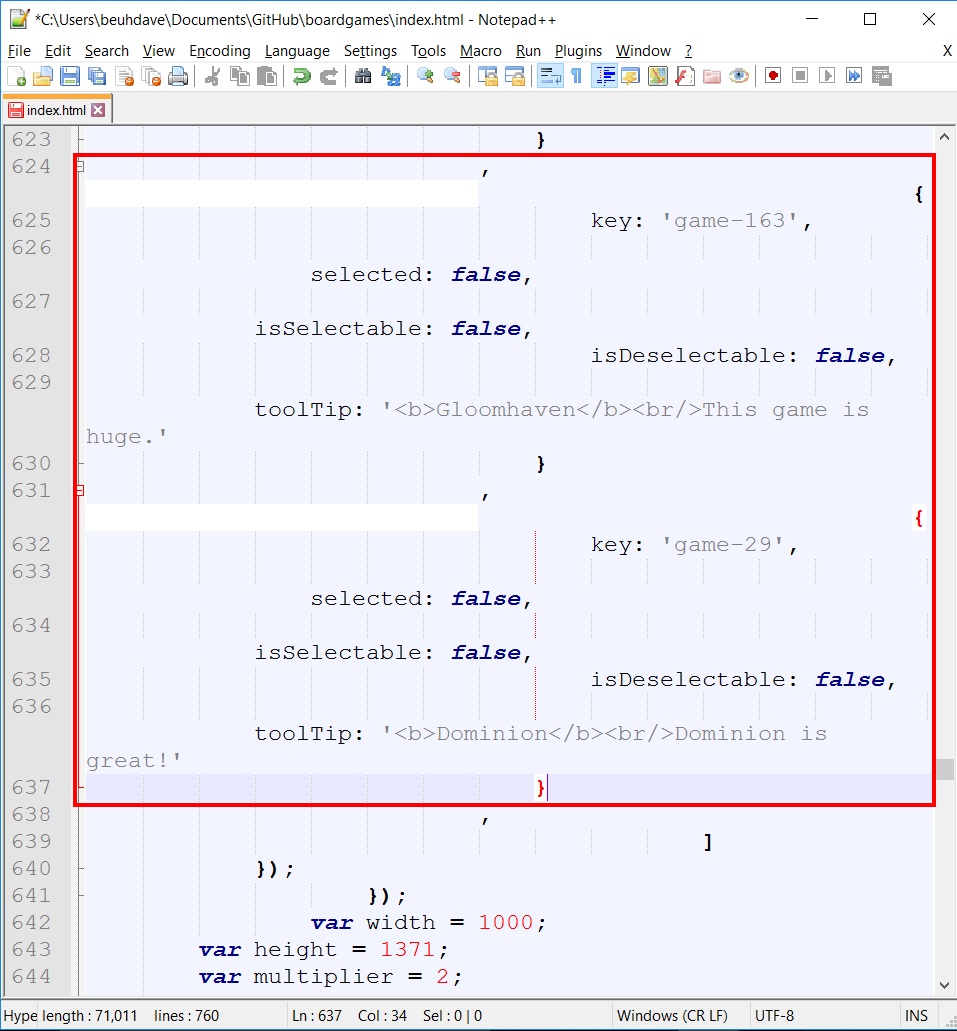
Task: Click the Save All toolbar icon
Action: pos(97,76)
